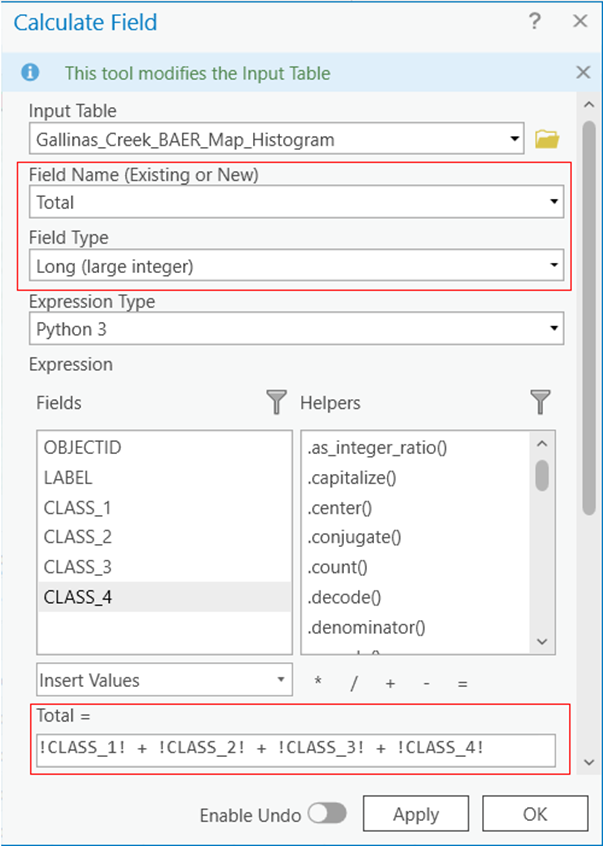This screenshot has height=846, width=603.
Task: Click in the Total expression text box
Action: click(295, 750)
